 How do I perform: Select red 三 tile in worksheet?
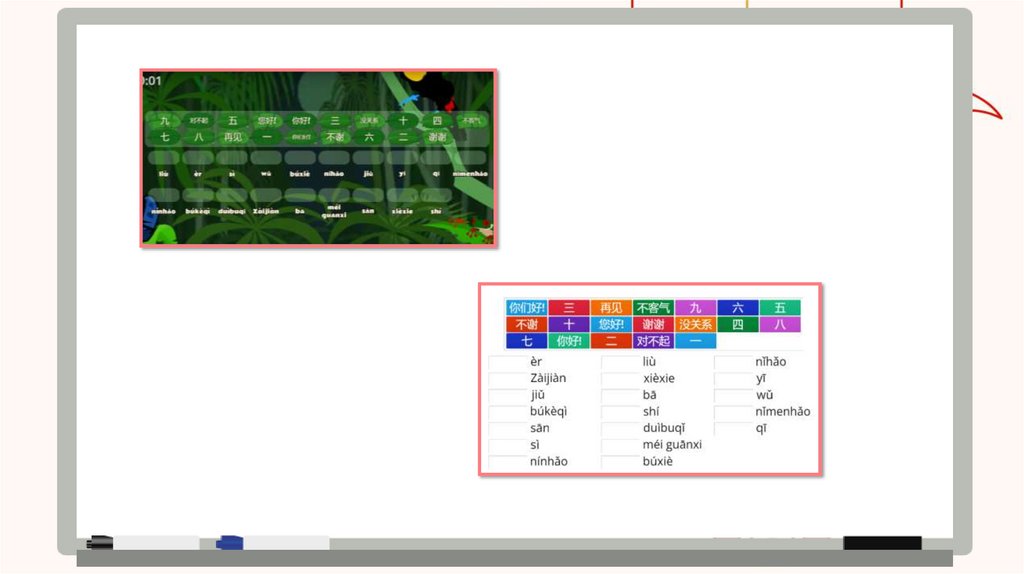(569, 308)
